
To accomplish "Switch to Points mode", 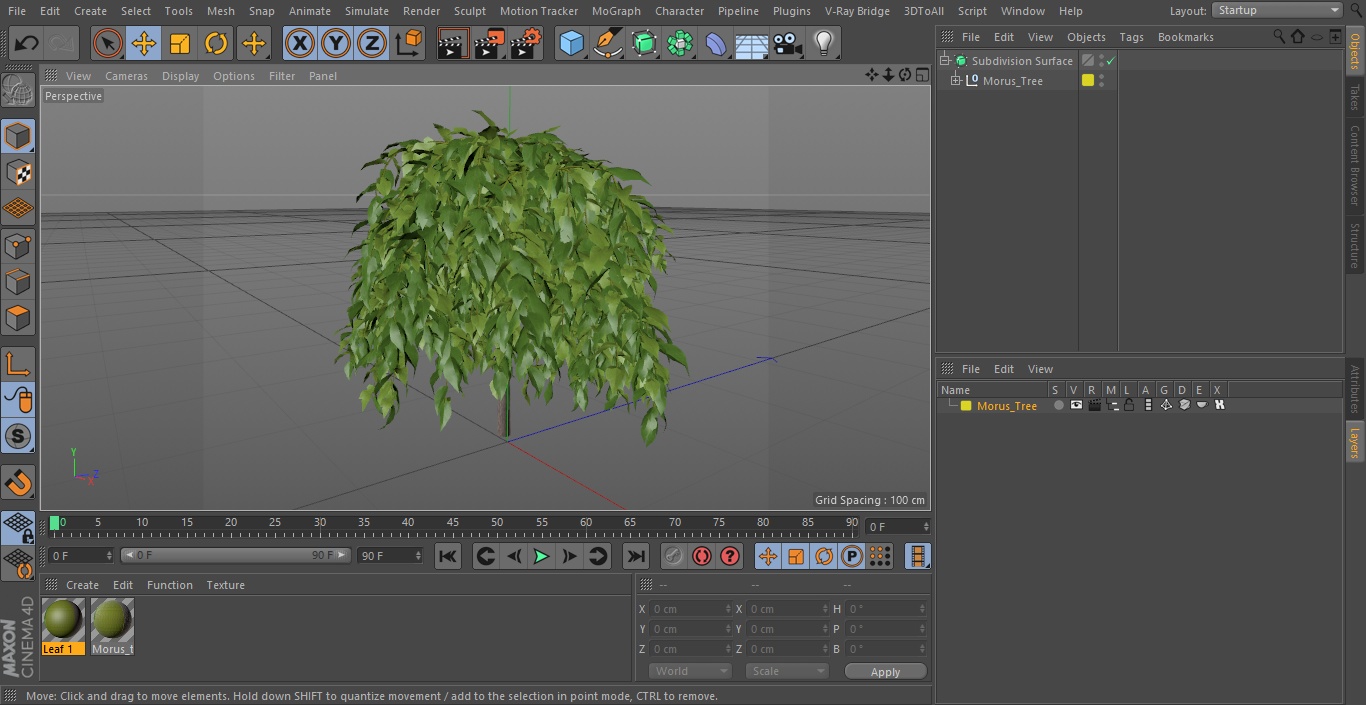I will 18,245.
